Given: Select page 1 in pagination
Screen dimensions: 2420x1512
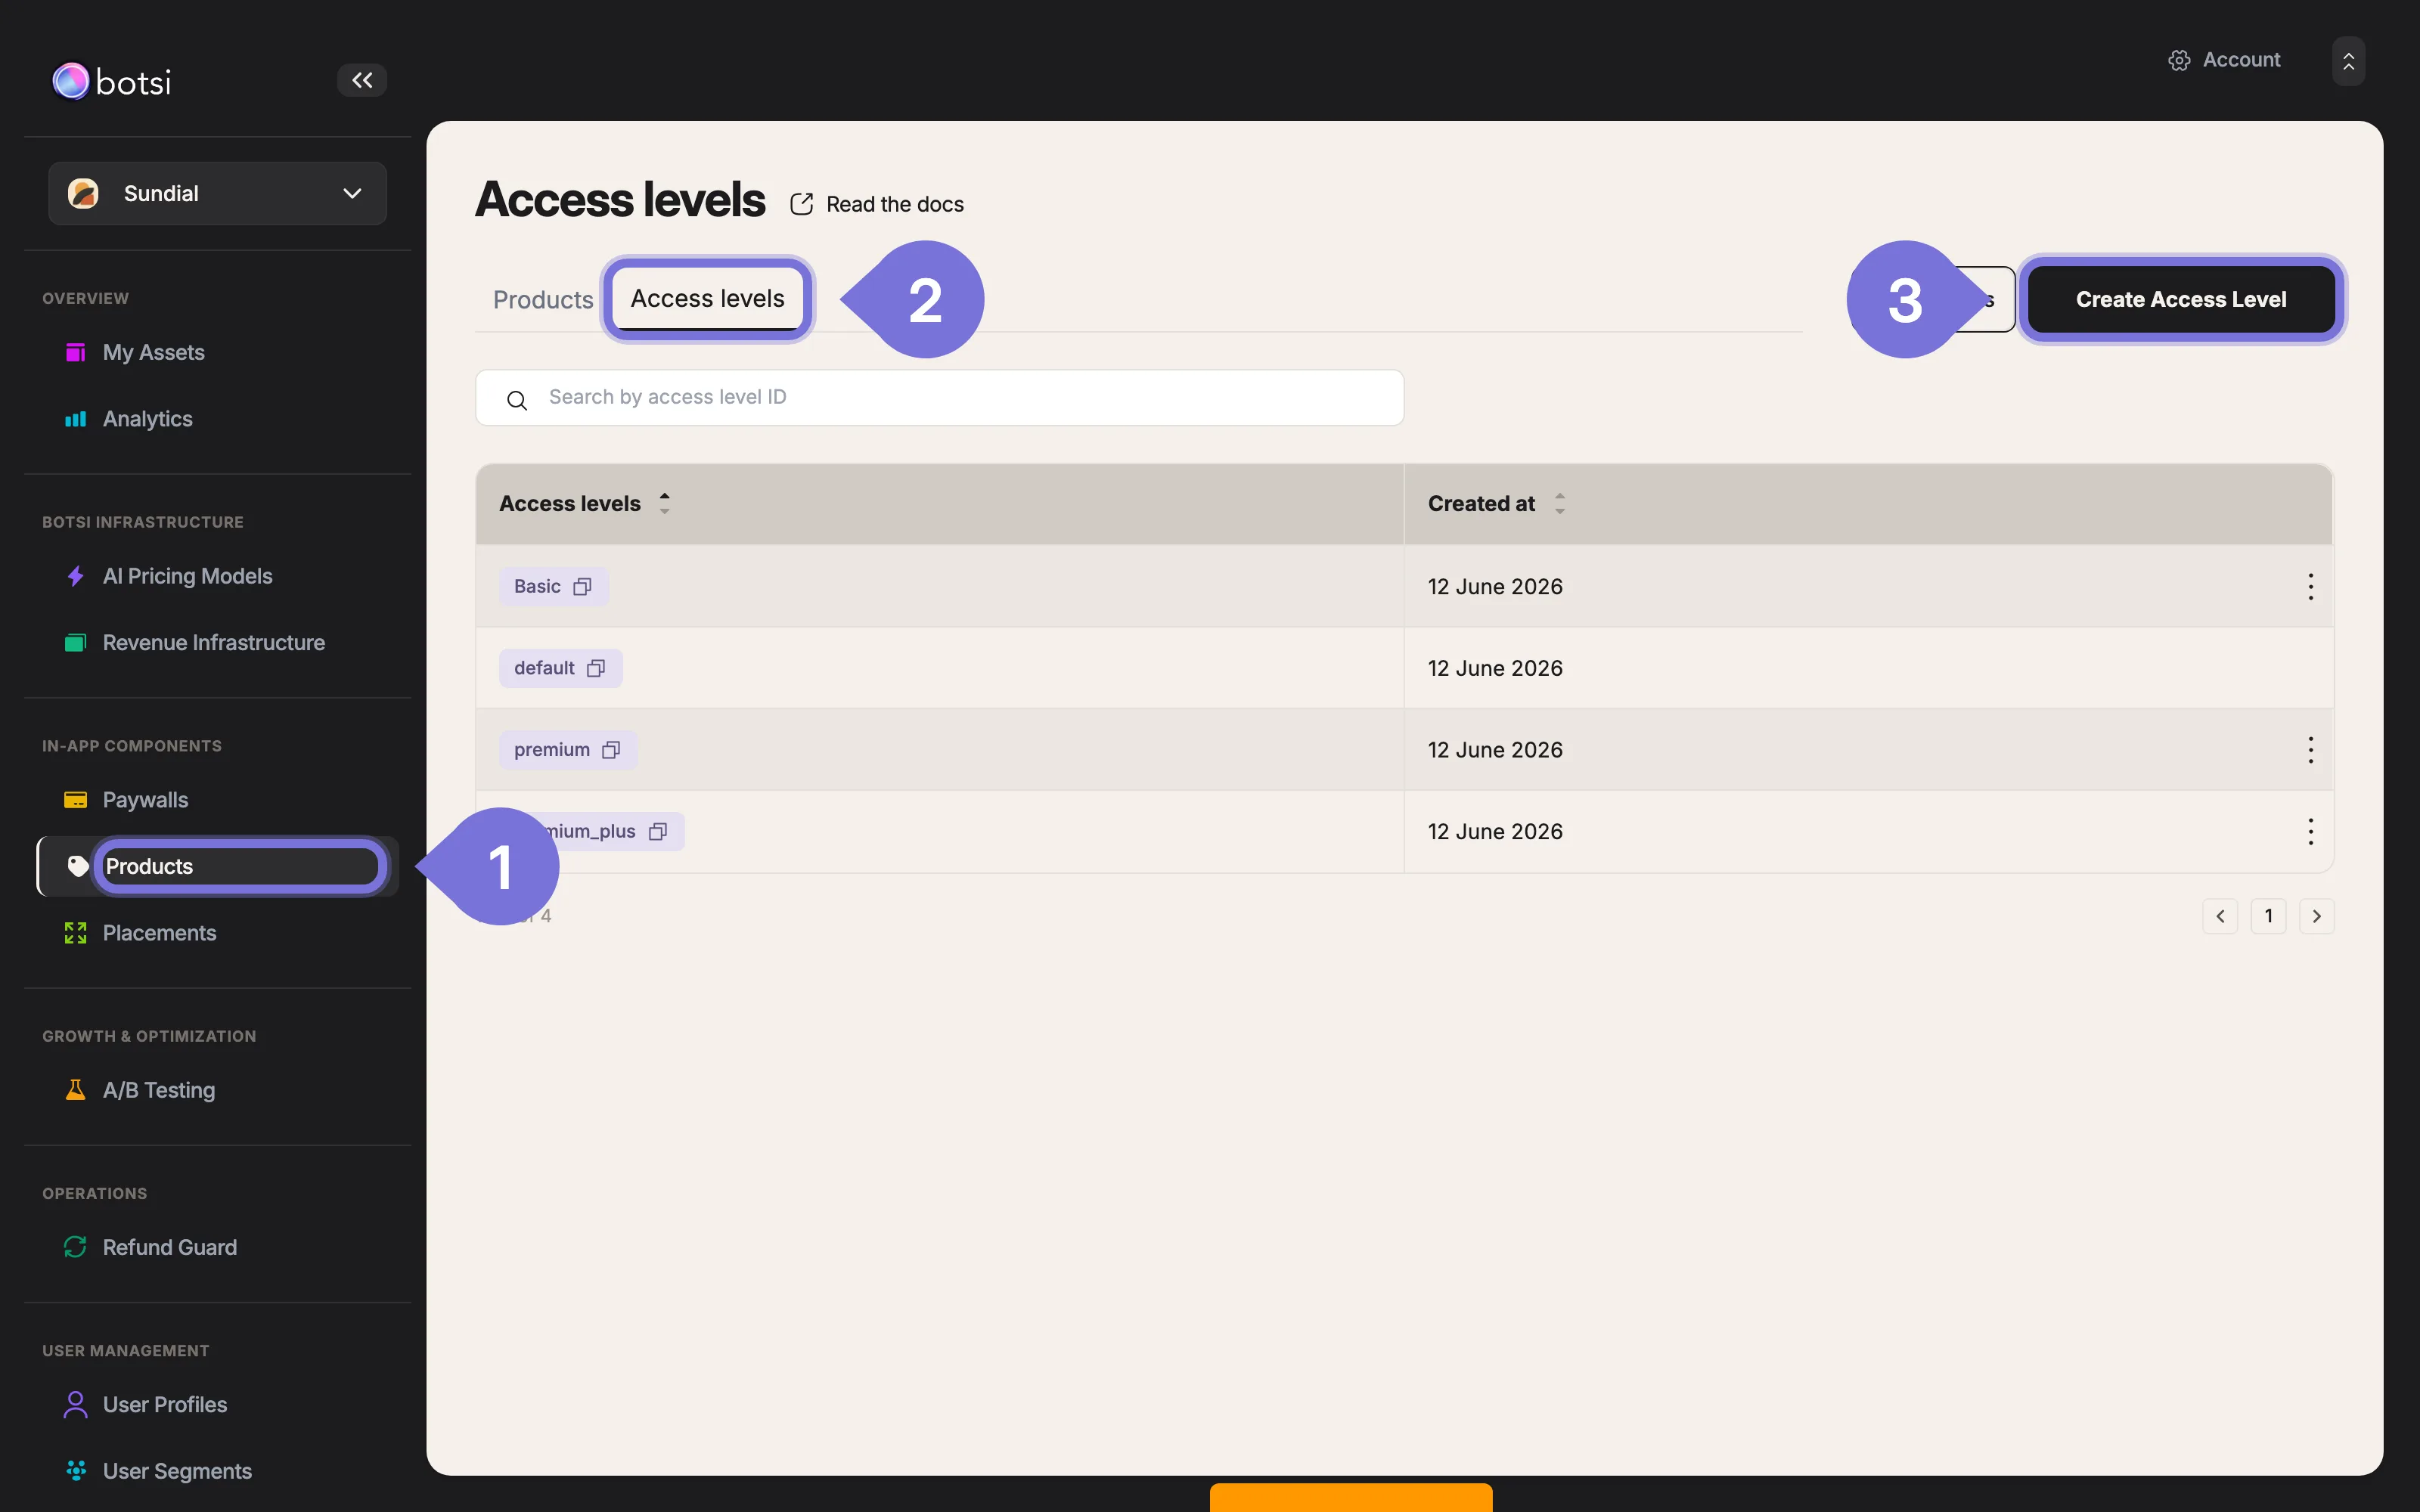Looking at the screenshot, I should click(2268, 916).
